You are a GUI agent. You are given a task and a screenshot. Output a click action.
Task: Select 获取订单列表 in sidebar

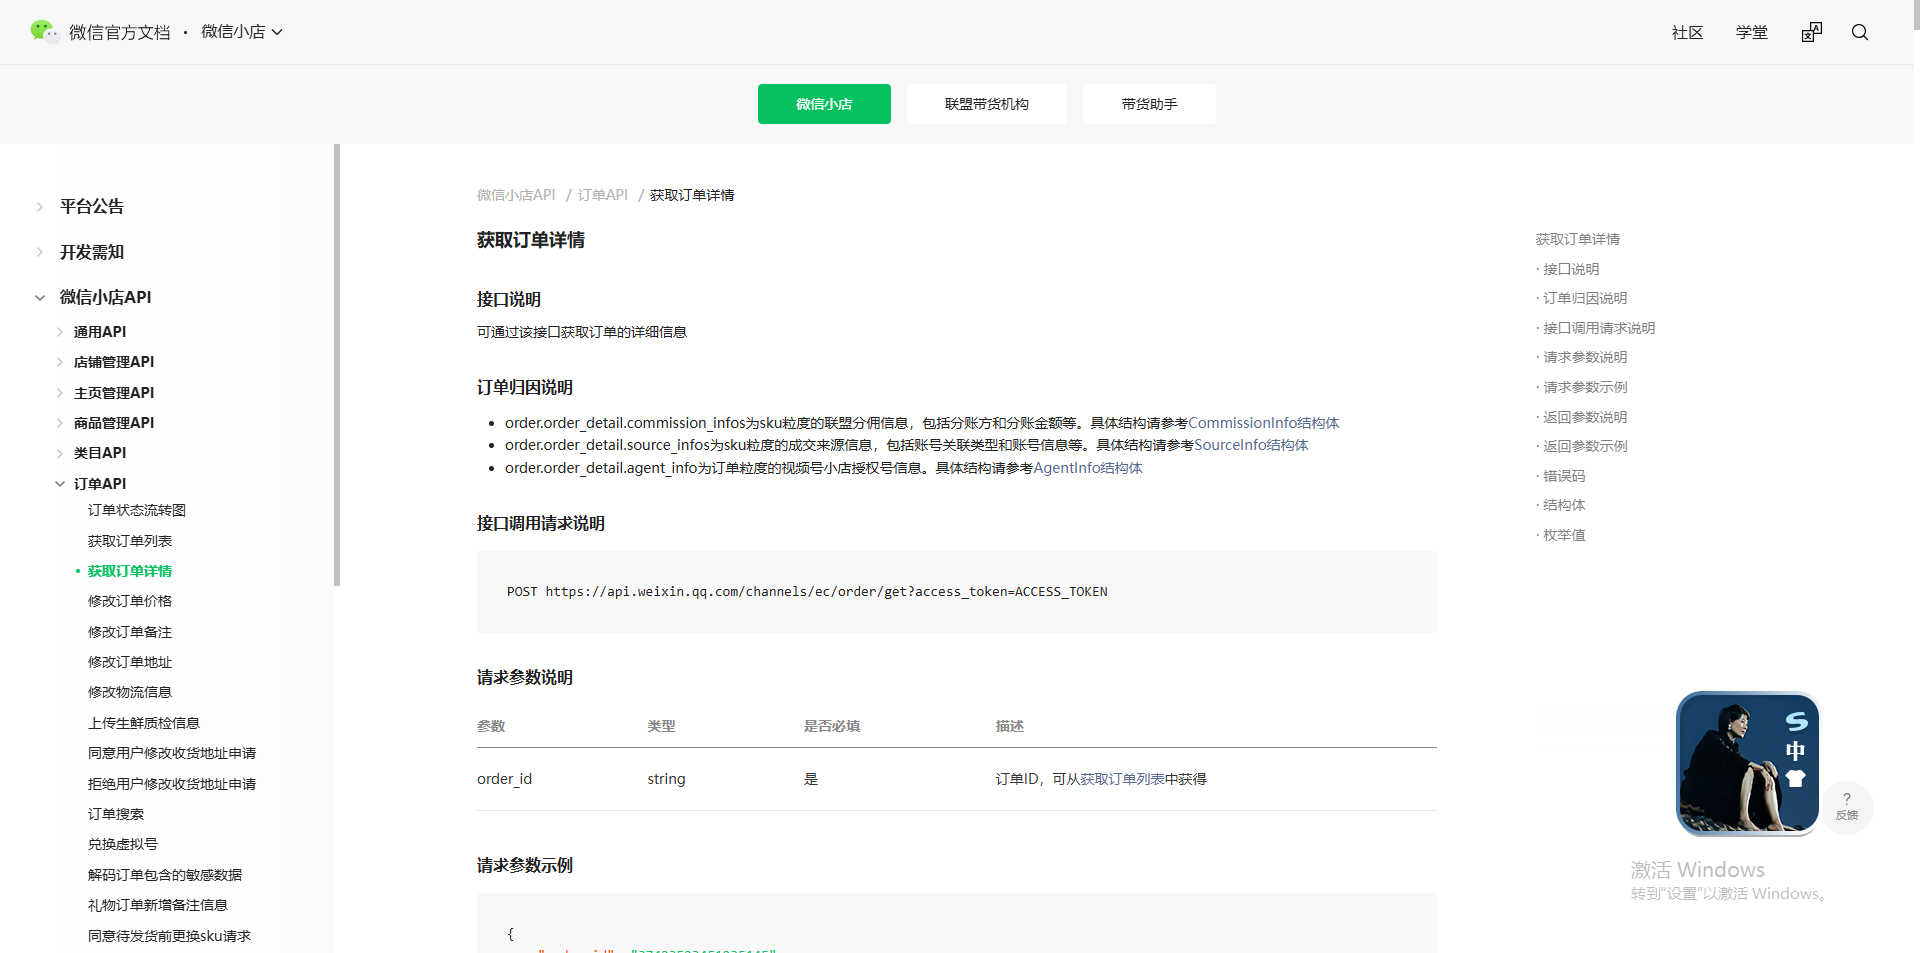pyautogui.click(x=130, y=541)
